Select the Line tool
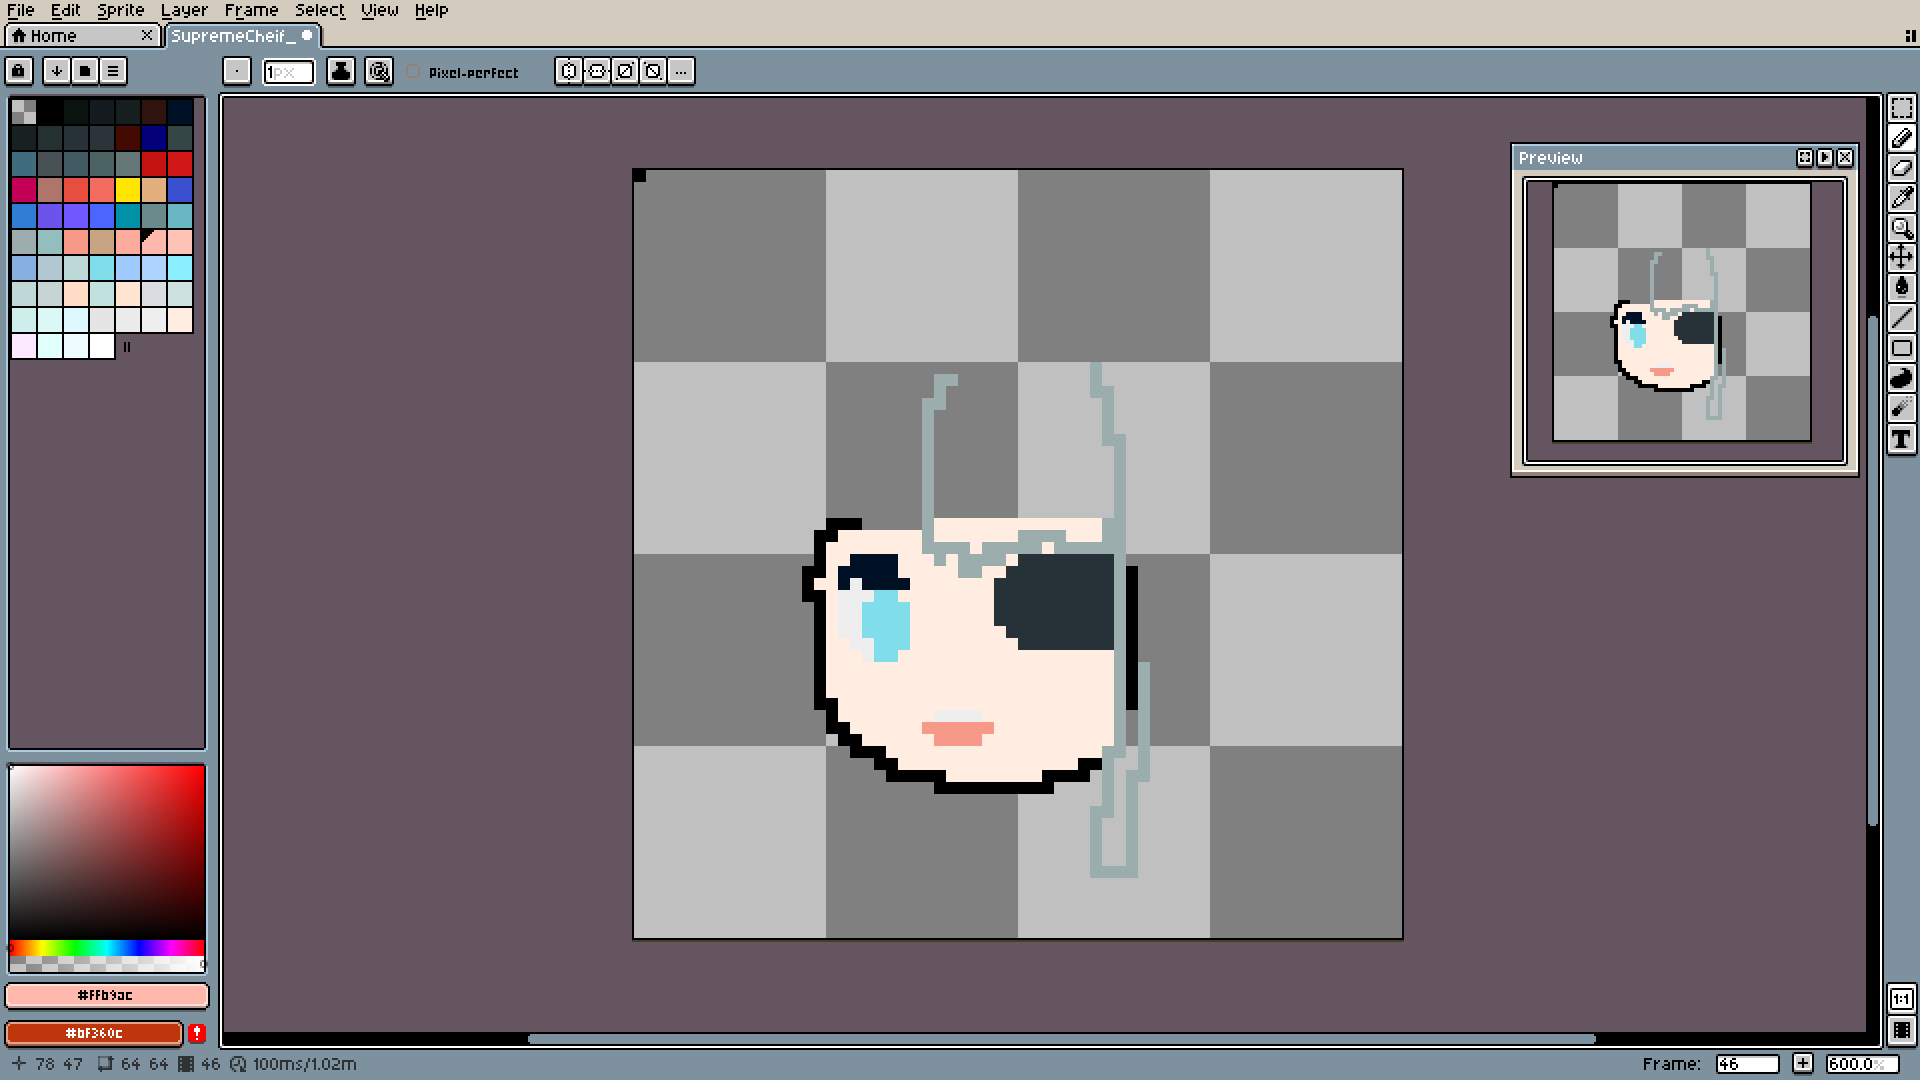The height and width of the screenshot is (1080, 1920). tap(1901, 318)
